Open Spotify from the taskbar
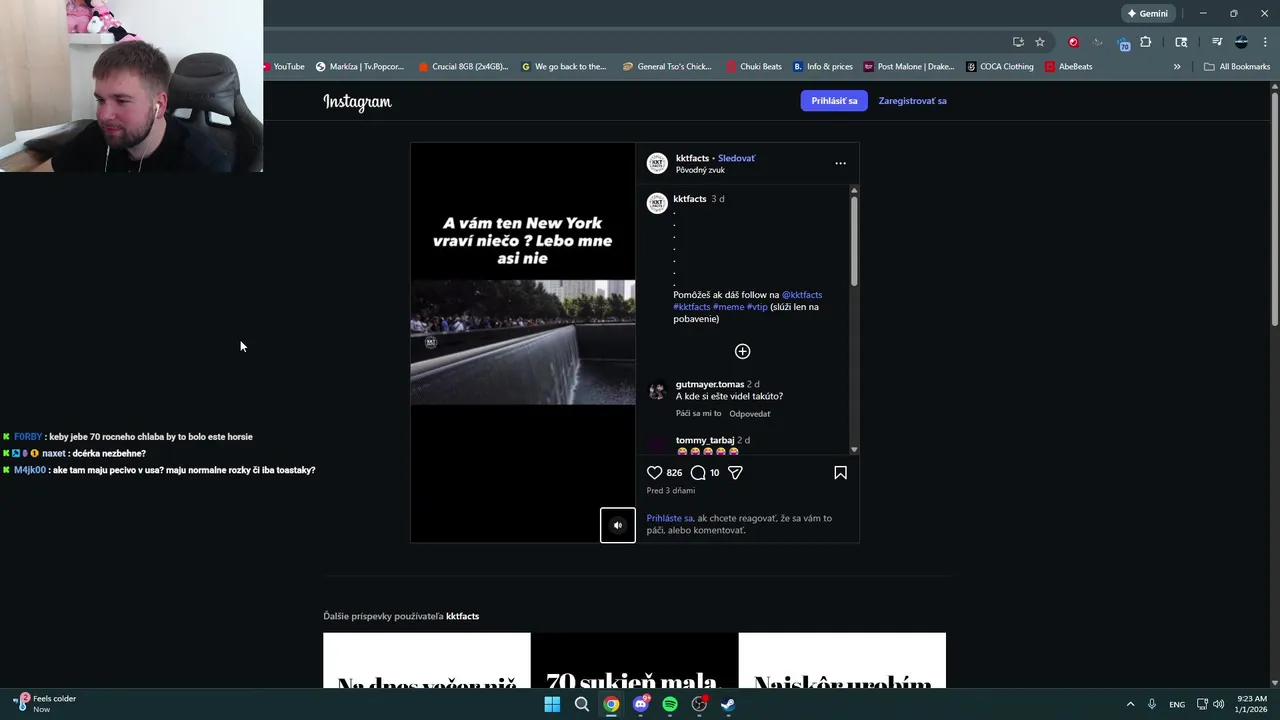This screenshot has height=720, width=1280. (x=670, y=704)
